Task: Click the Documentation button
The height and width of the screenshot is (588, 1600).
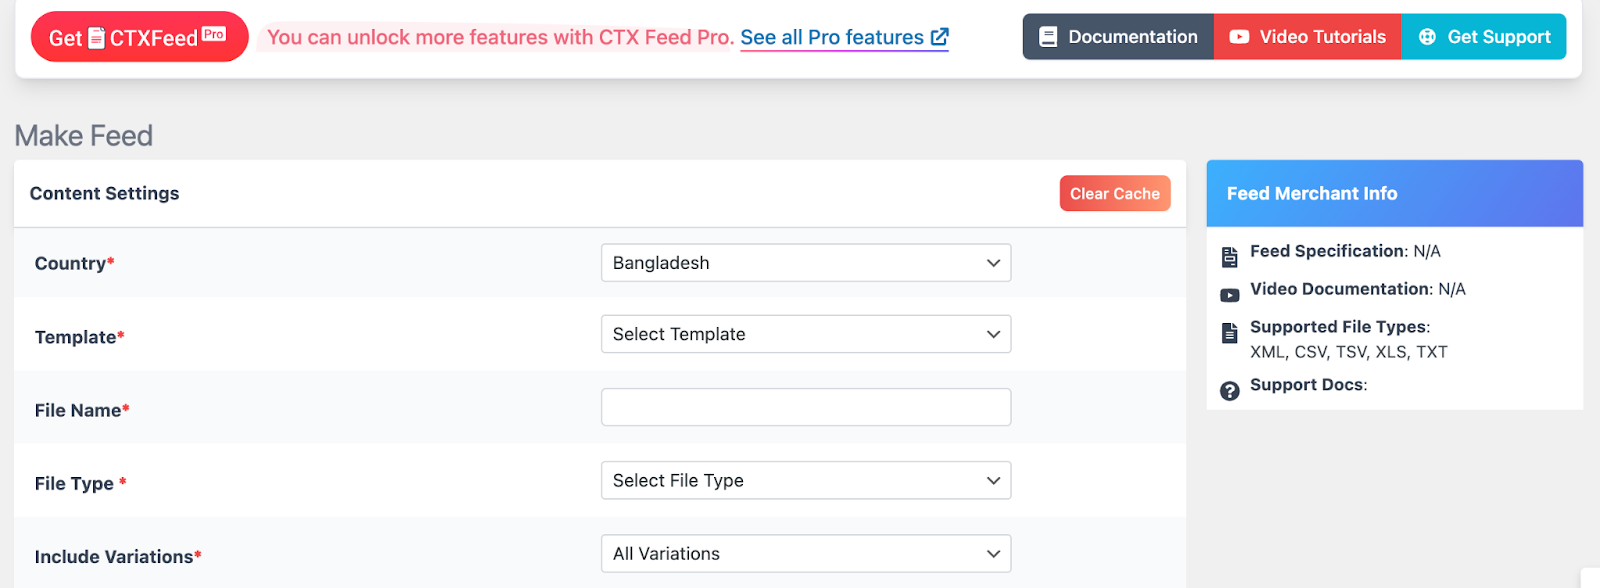Action: tap(1118, 37)
